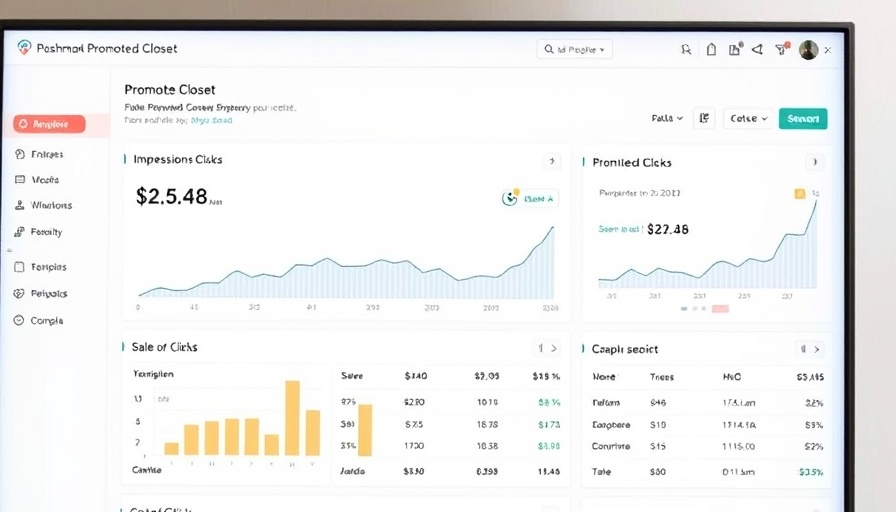Click the Promote Closet page heading
This screenshot has height=512, width=896.
pyautogui.click(x=170, y=90)
